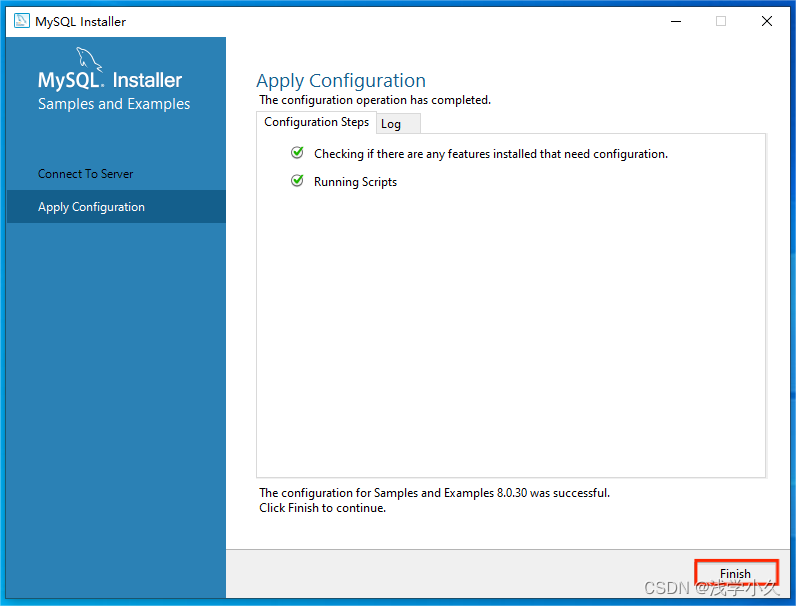Click the 'Samples and Examples 8.0.30 was successful' message

(435, 493)
